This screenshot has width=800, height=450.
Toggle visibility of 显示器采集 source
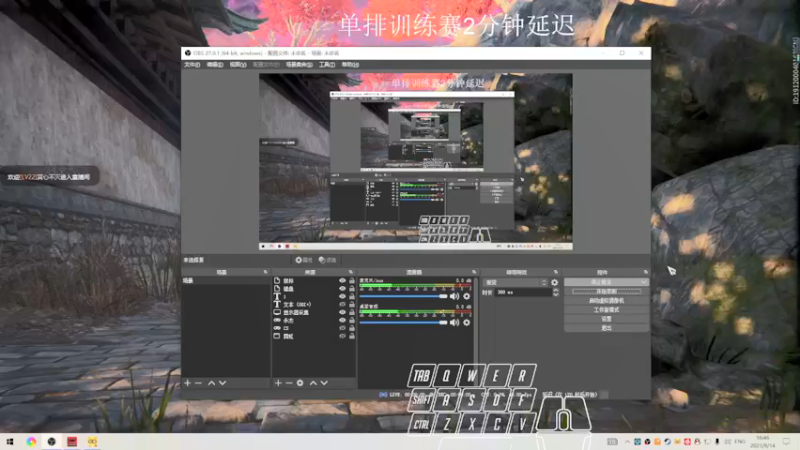(x=342, y=312)
